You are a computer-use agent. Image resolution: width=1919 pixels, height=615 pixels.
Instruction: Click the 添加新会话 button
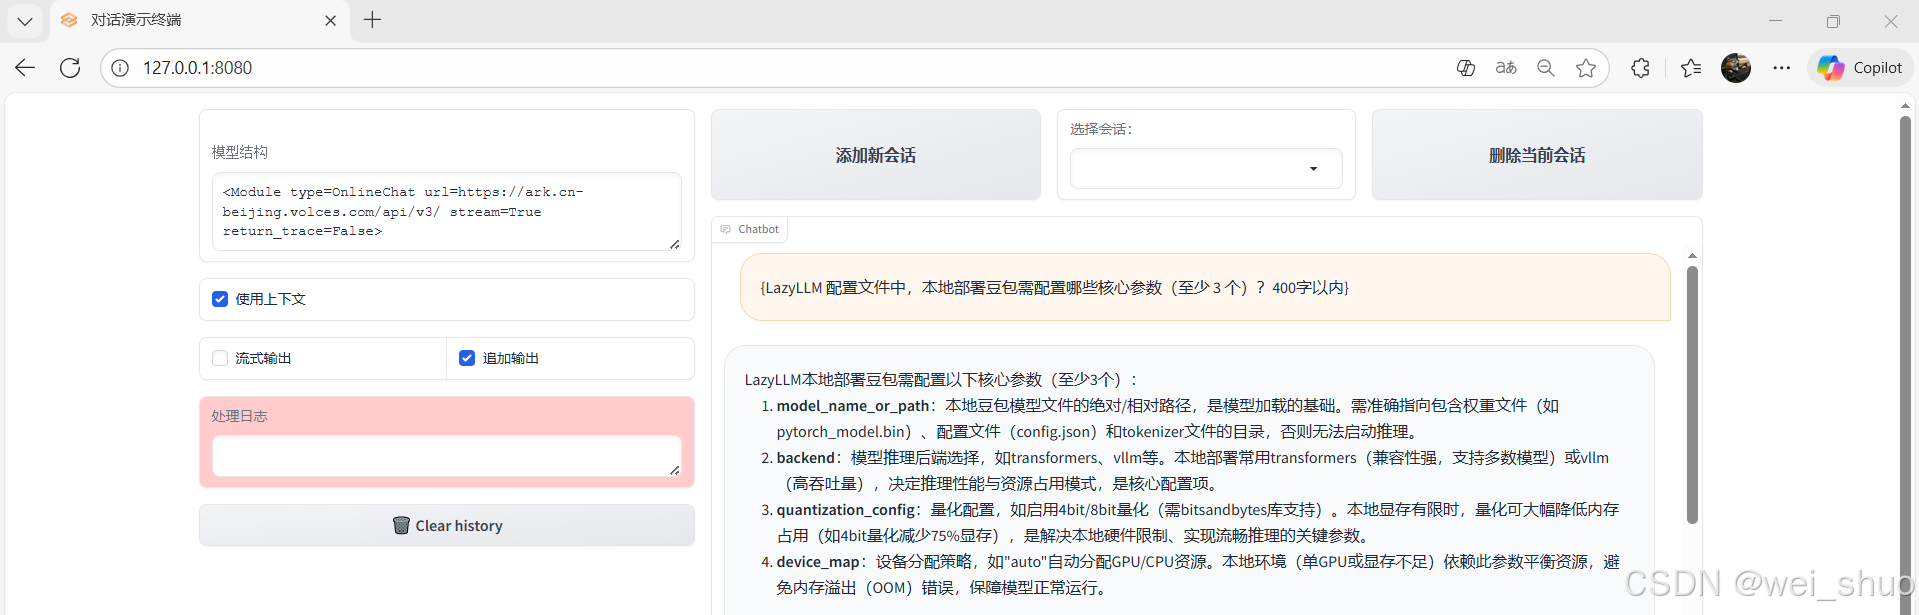coord(876,155)
